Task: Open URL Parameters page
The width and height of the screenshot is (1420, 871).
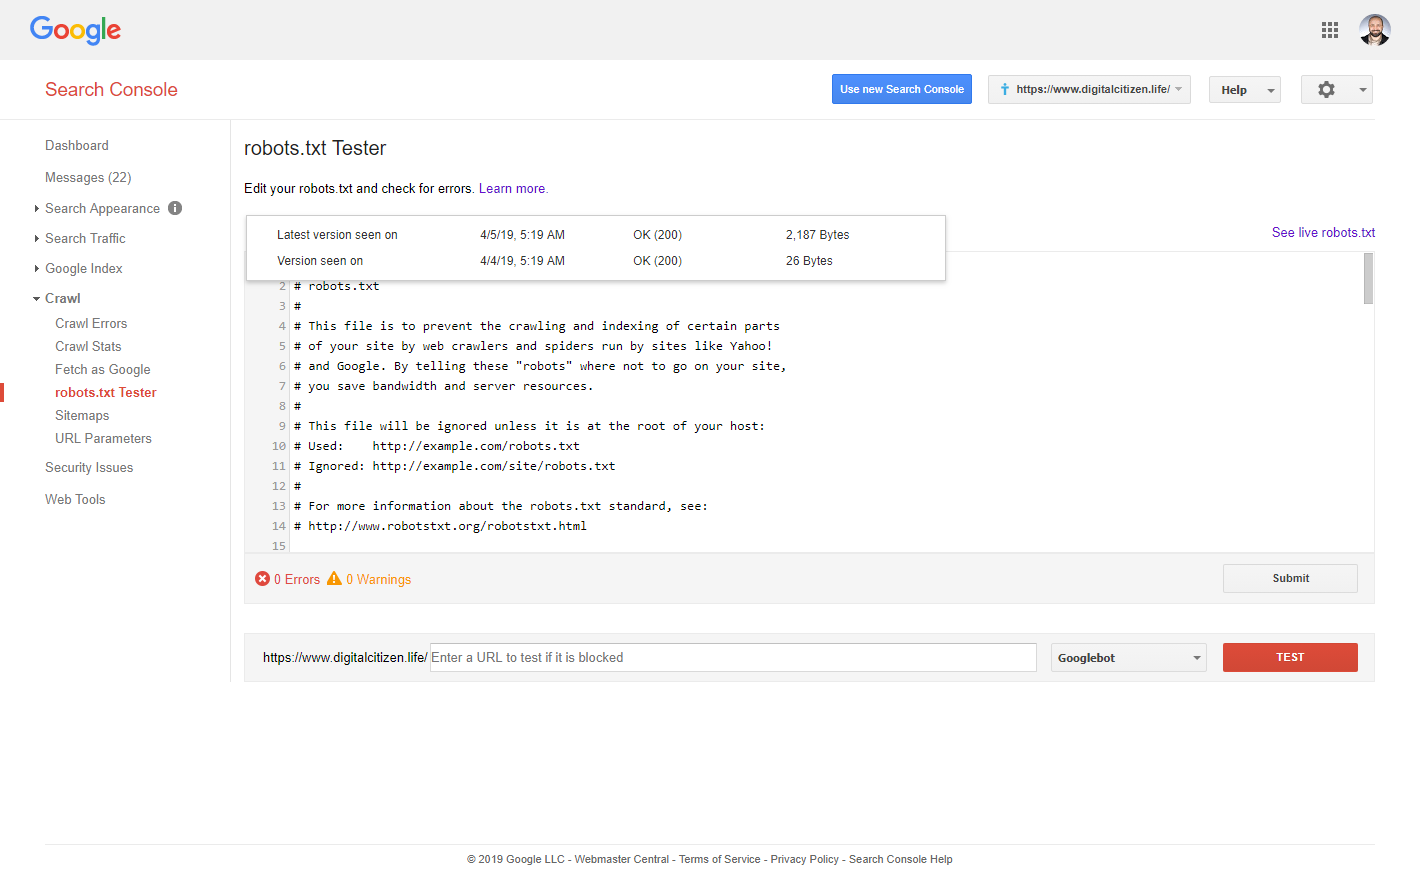Action: [103, 438]
